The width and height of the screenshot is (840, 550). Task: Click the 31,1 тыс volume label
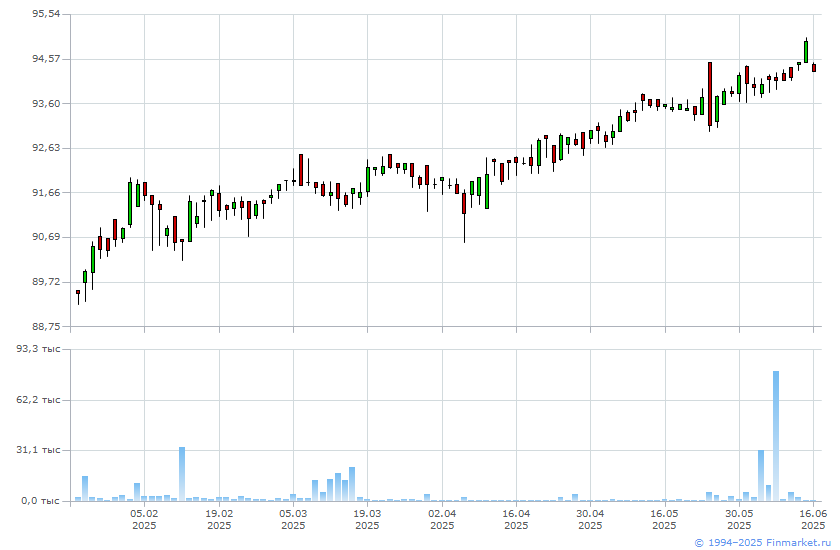(x=38, y=450)
